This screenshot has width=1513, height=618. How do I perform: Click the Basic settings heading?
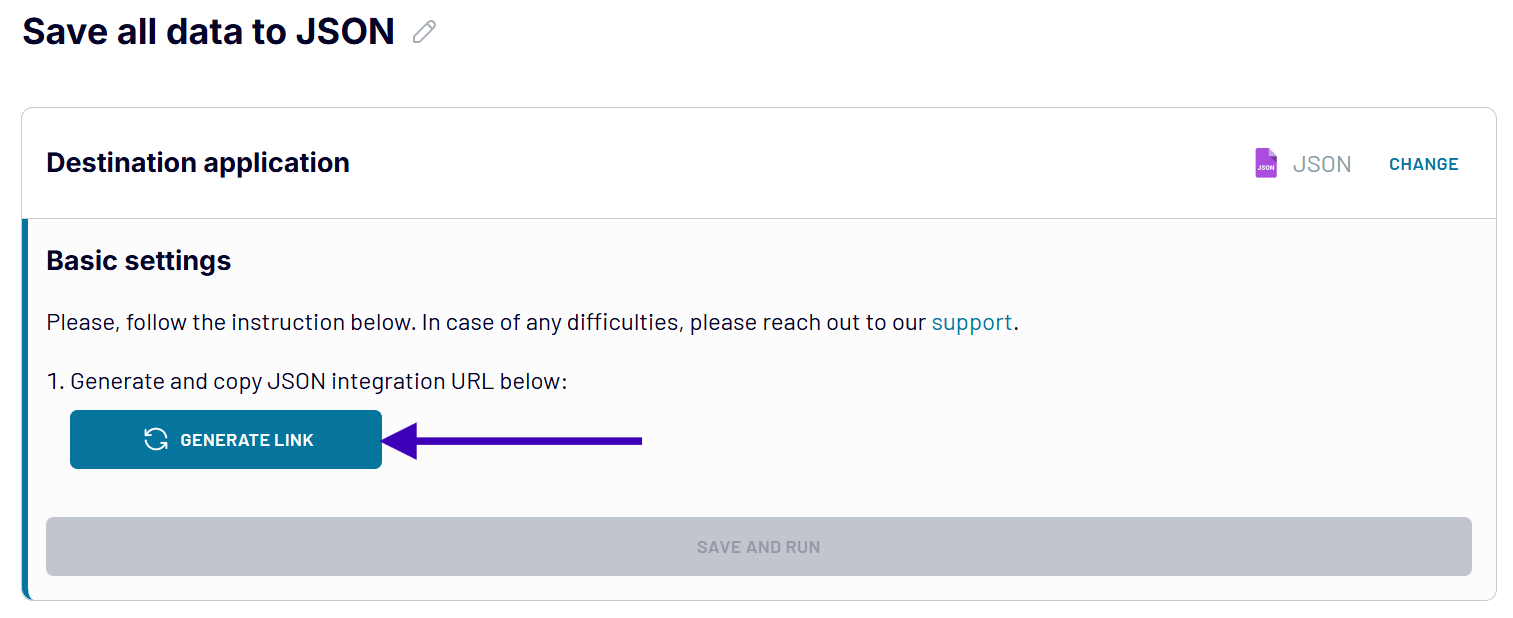click(x=137, y=260)
